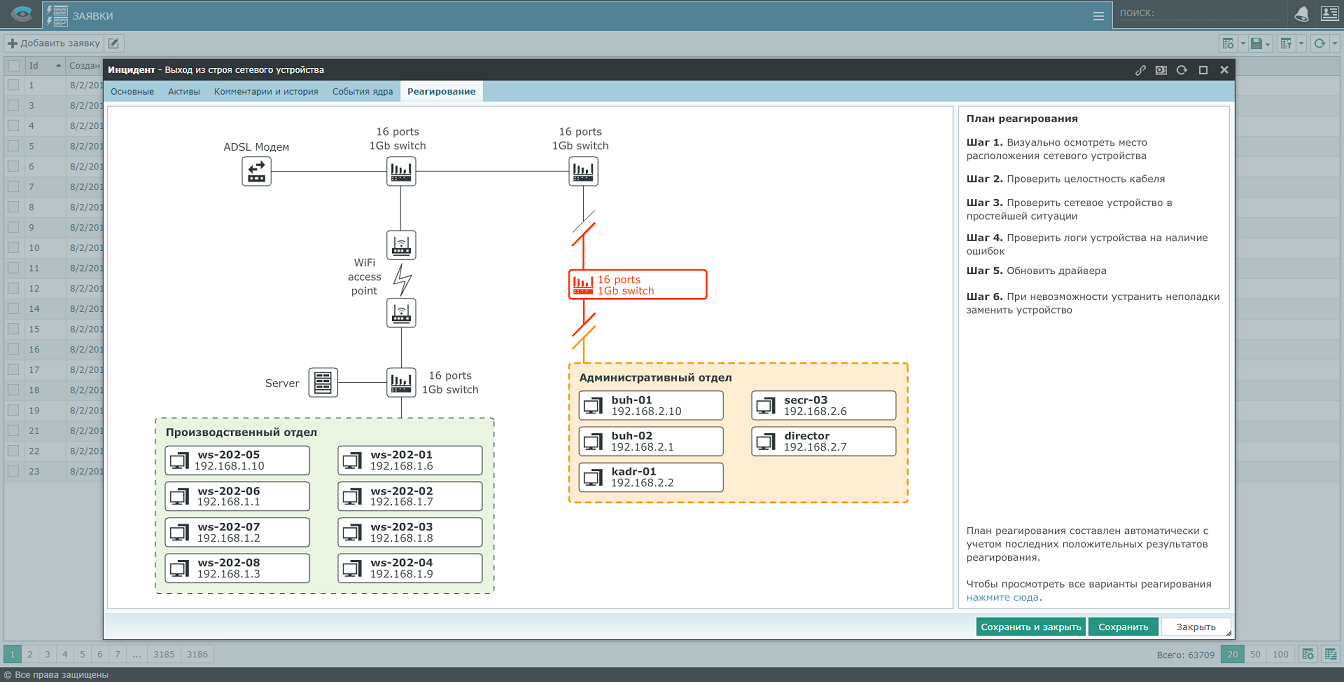Click the copy link icon in the incident header
The width and height of the screenshot is (1344, 682).
(1140, 70)
